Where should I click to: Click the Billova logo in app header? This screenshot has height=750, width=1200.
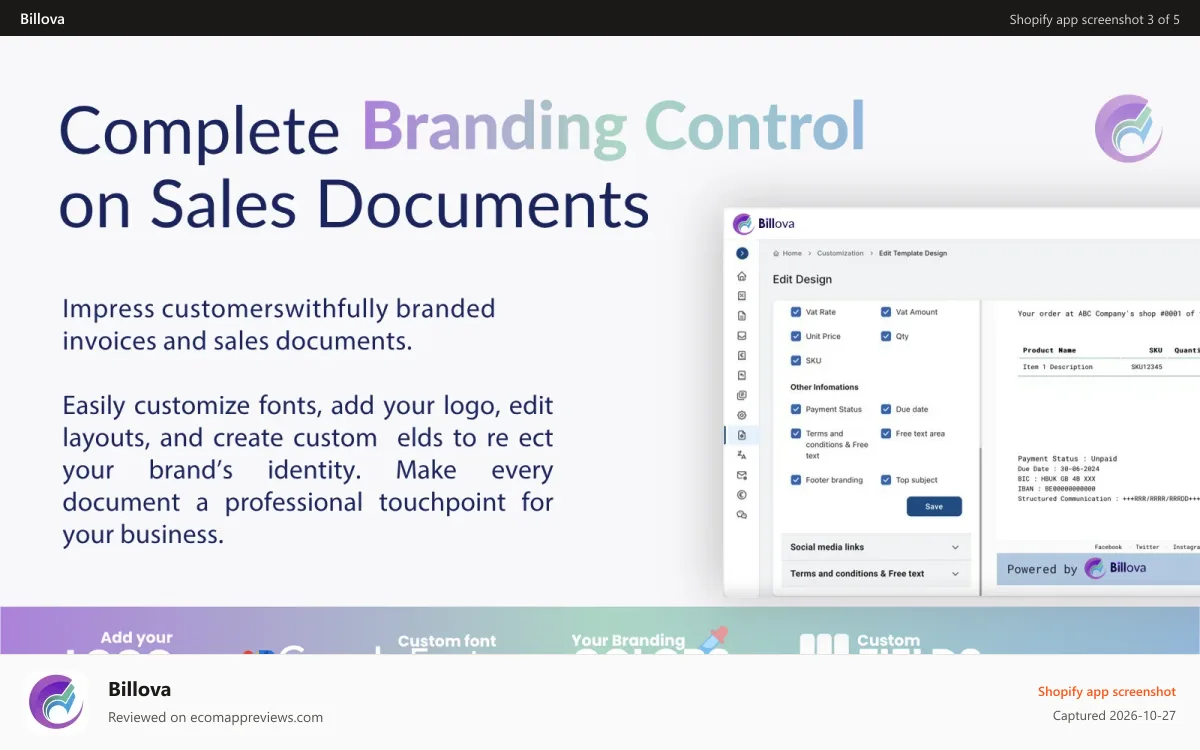[764, 224]
